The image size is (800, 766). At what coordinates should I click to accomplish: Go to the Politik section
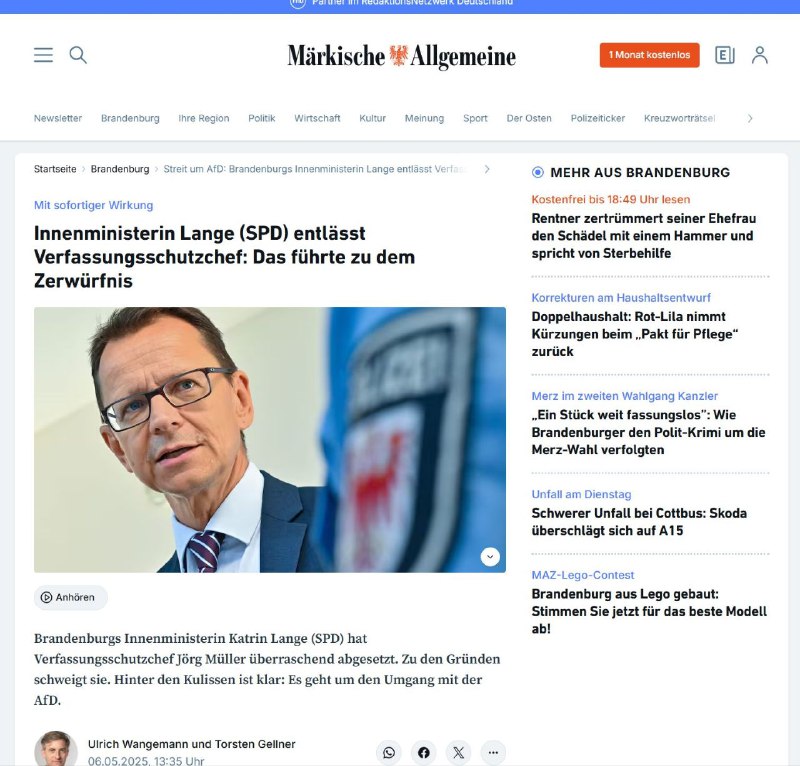pos(261,118)
